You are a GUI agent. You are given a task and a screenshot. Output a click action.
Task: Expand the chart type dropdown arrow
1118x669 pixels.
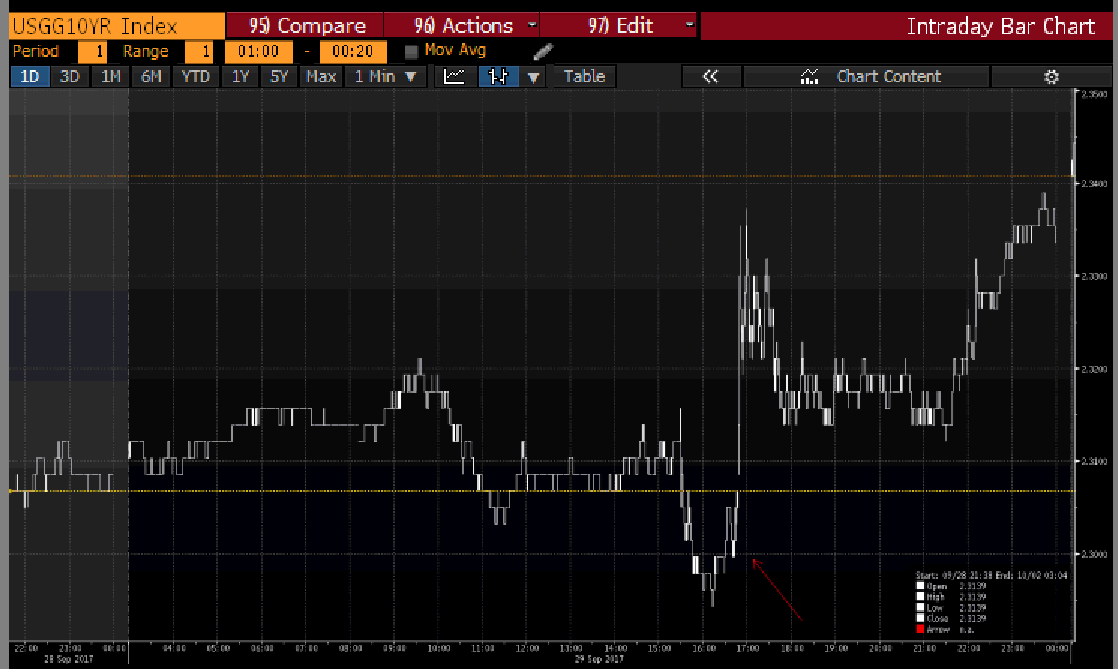click(x=534, y=76)
